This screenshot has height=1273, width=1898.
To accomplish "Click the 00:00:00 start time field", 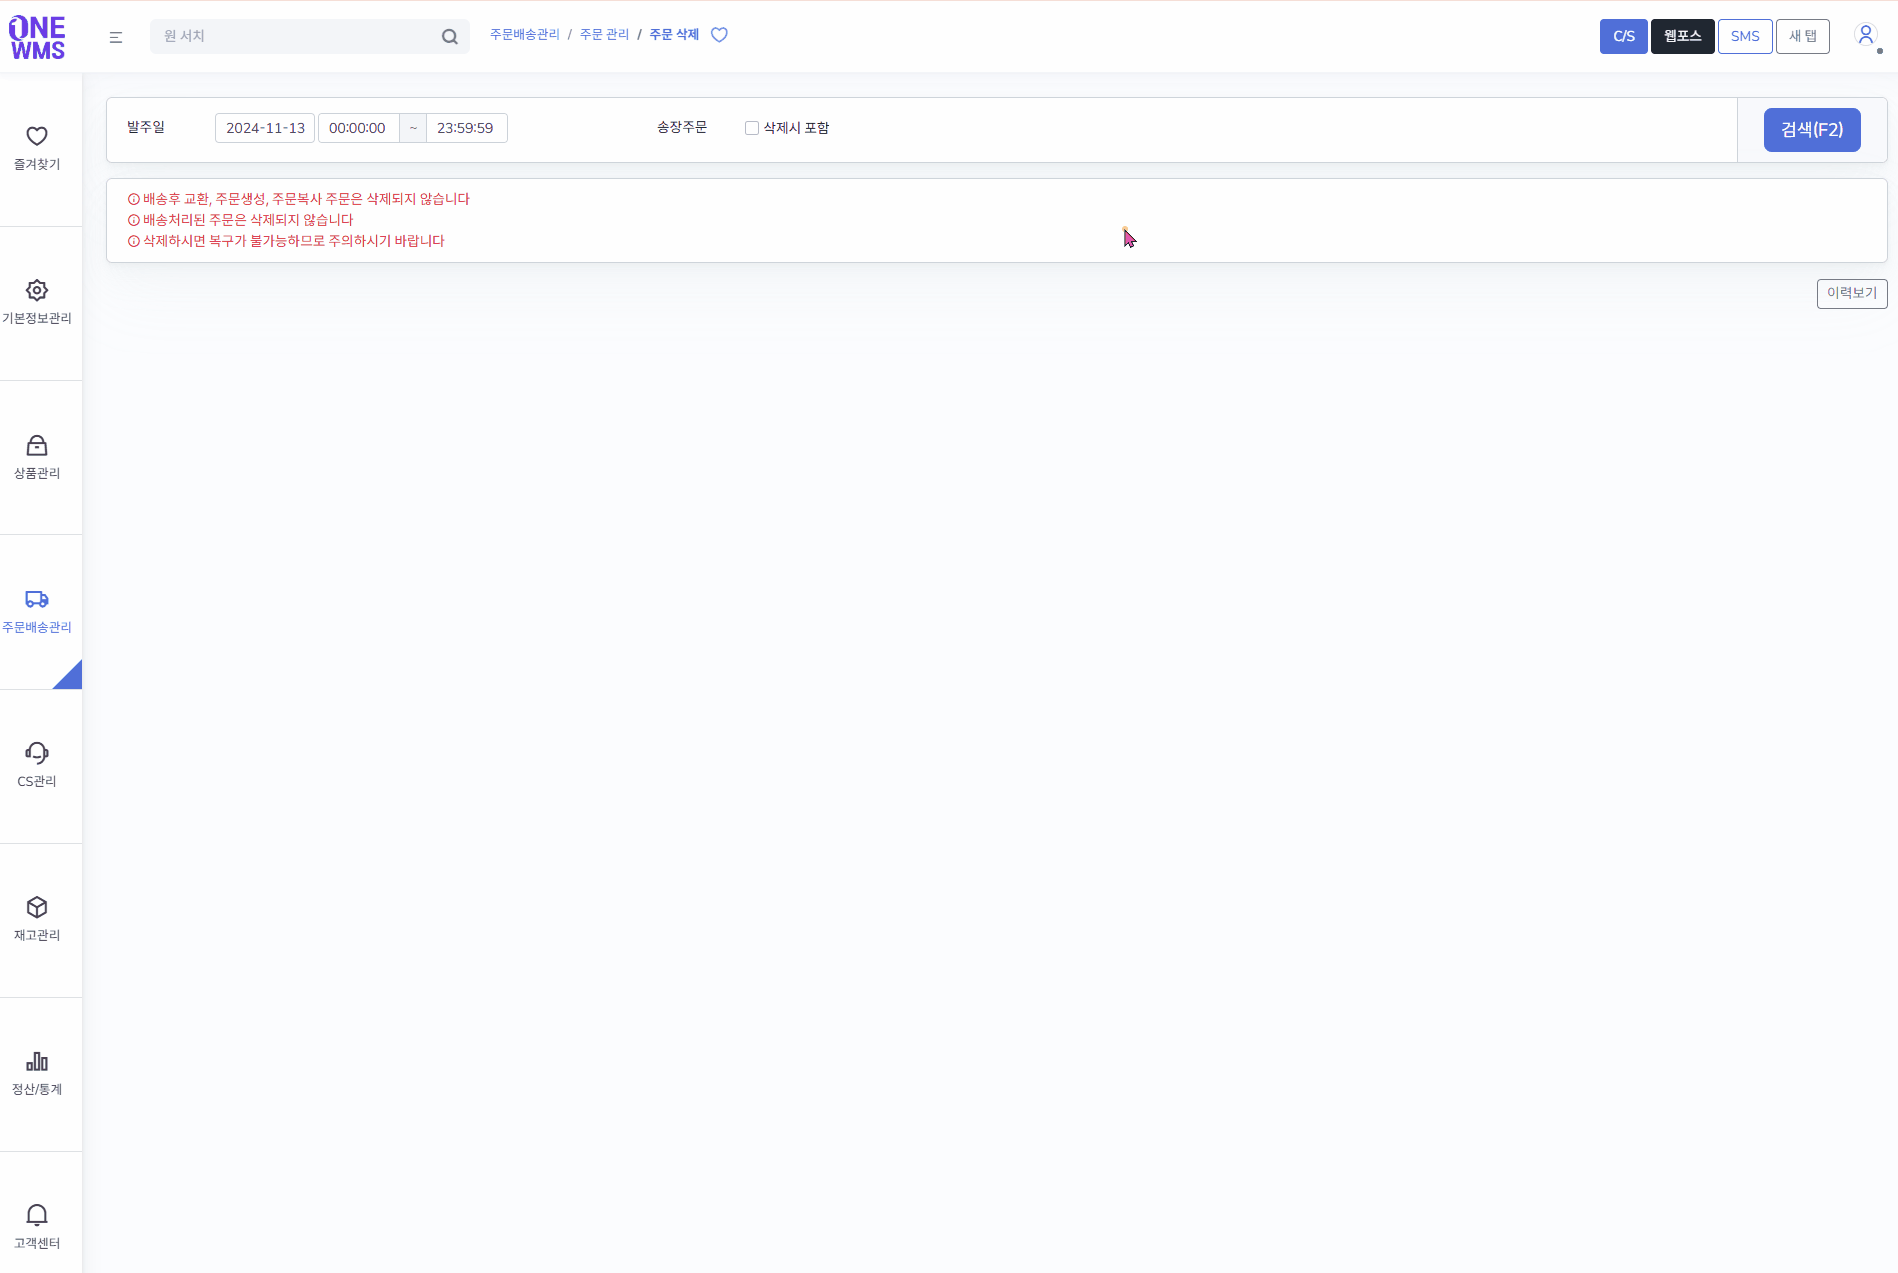I will coord(358,128).
